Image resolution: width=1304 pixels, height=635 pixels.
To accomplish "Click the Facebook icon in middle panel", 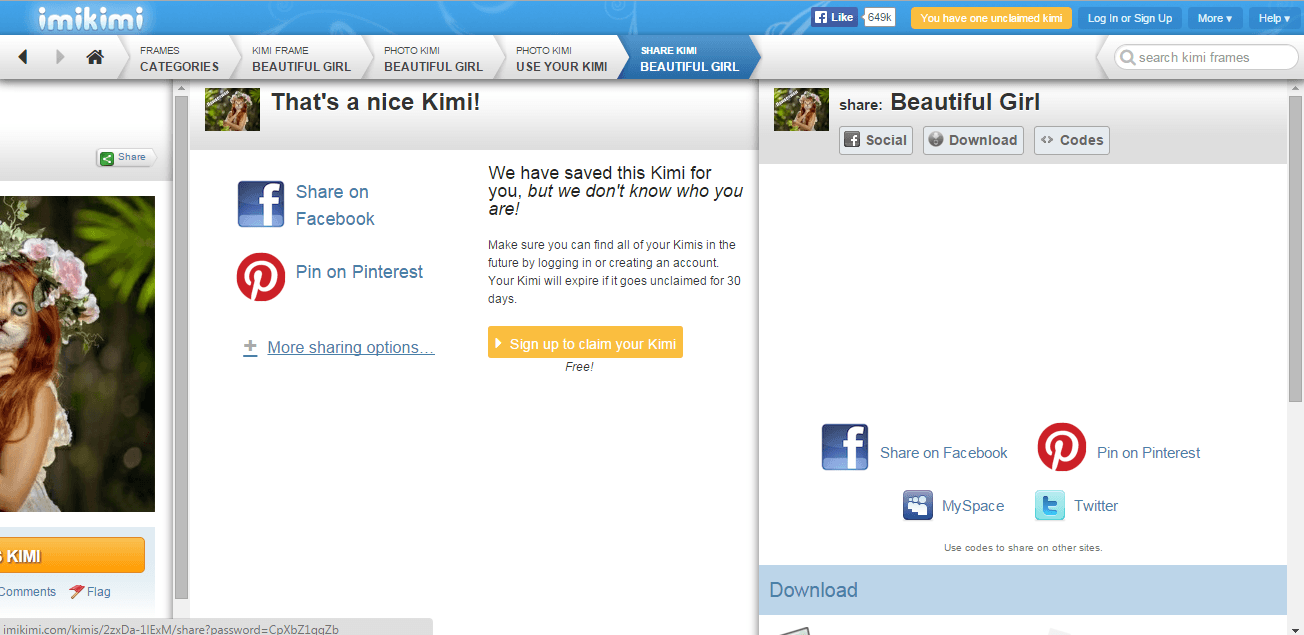I will tap(261, 205).
